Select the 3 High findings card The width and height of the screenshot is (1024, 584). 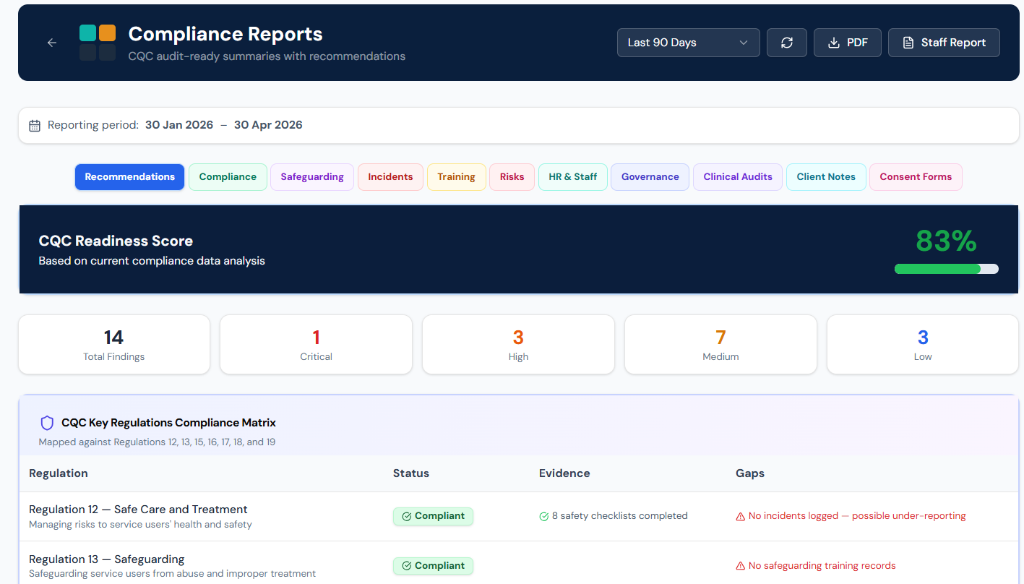[519, 345]
